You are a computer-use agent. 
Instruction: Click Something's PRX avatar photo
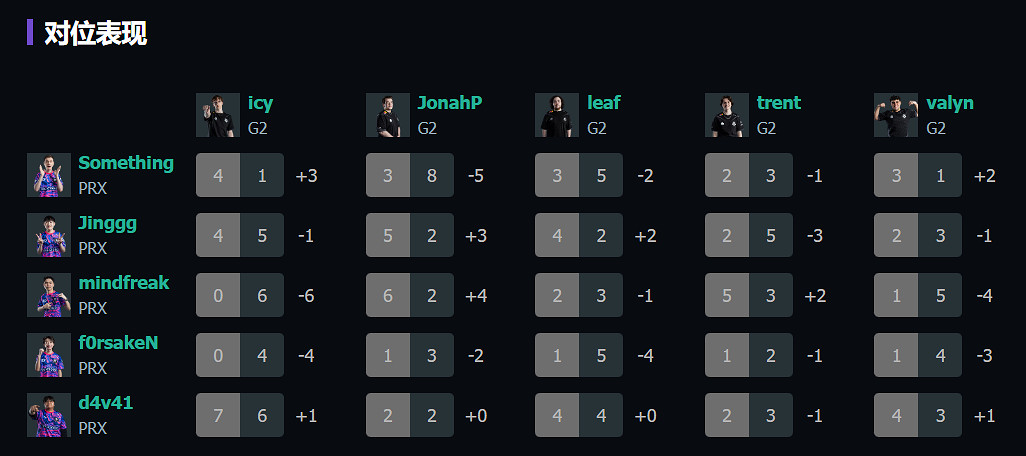coord(49,175)
